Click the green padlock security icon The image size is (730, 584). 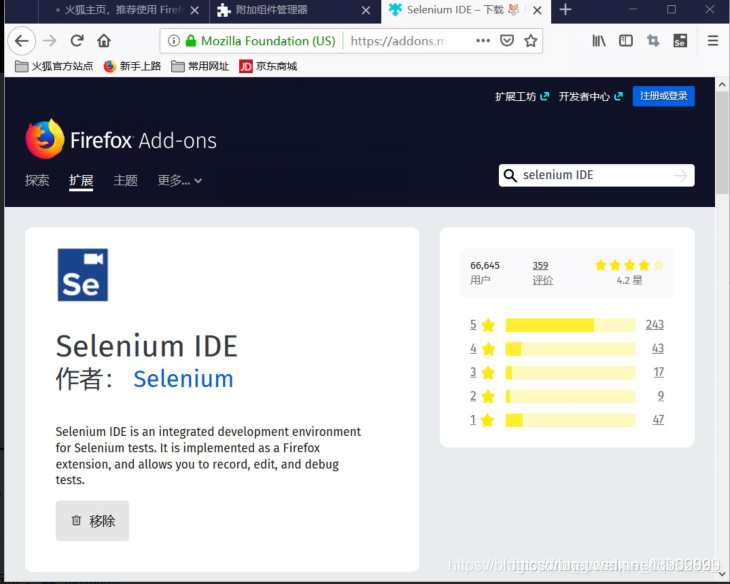[x=190, y=41]
